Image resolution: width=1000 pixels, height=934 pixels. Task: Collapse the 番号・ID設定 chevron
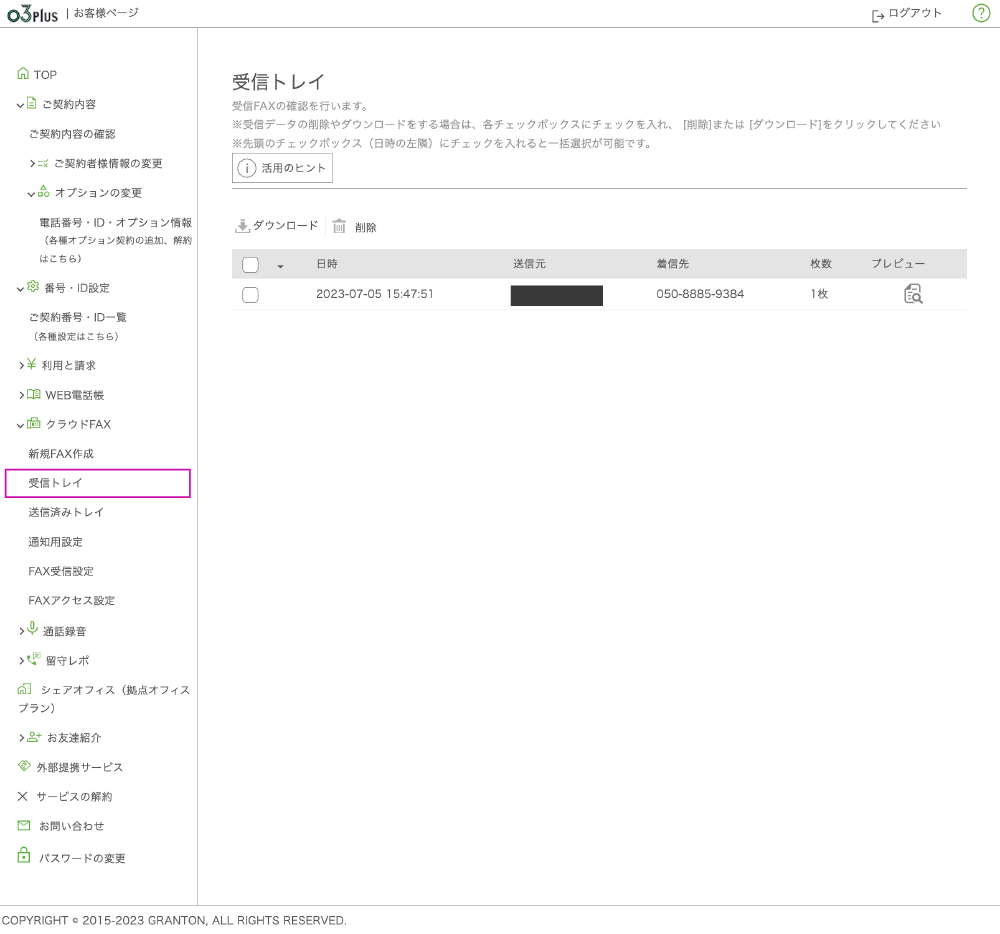(x=20, y=289)
